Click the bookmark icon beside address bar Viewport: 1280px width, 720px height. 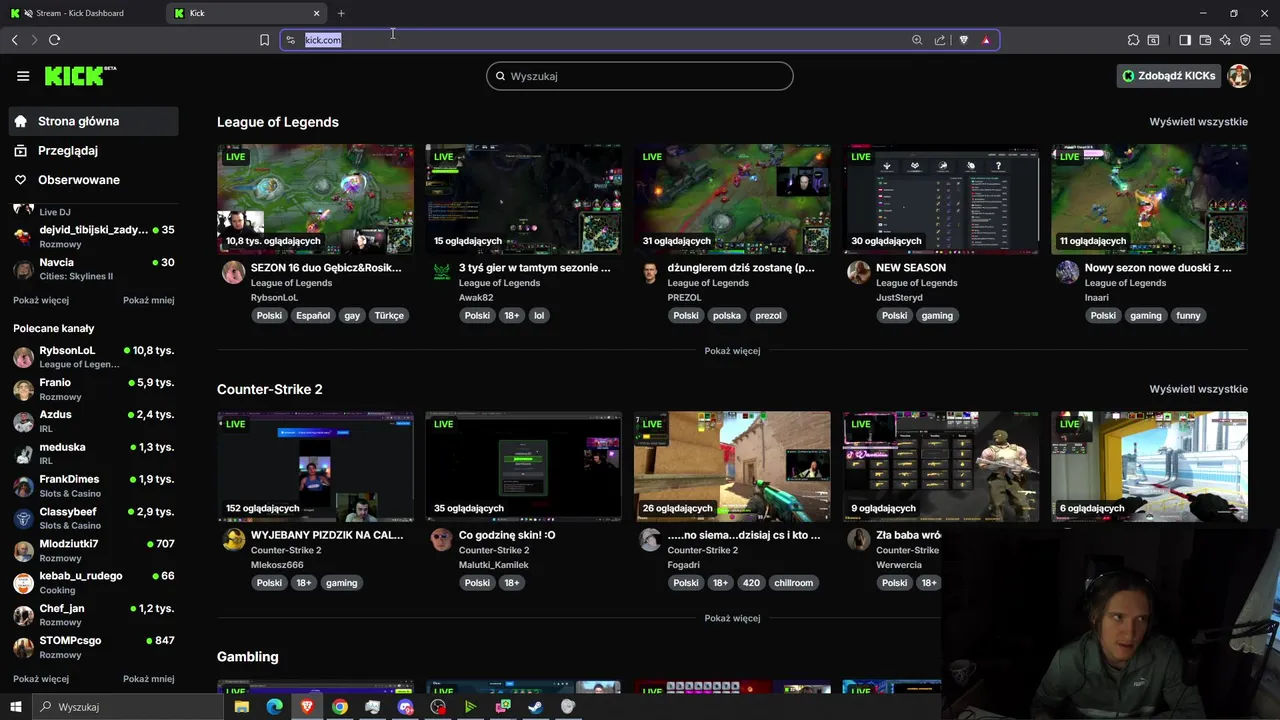click(264, 40)
